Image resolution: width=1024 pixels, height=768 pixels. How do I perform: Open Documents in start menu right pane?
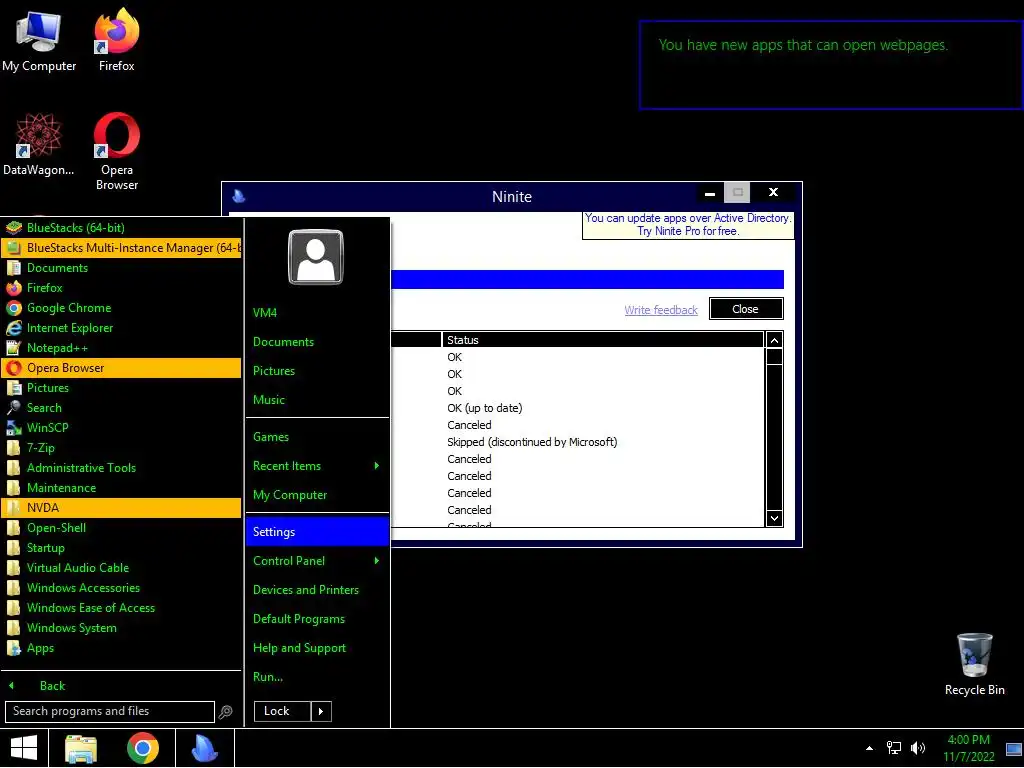tap(317, 342)
